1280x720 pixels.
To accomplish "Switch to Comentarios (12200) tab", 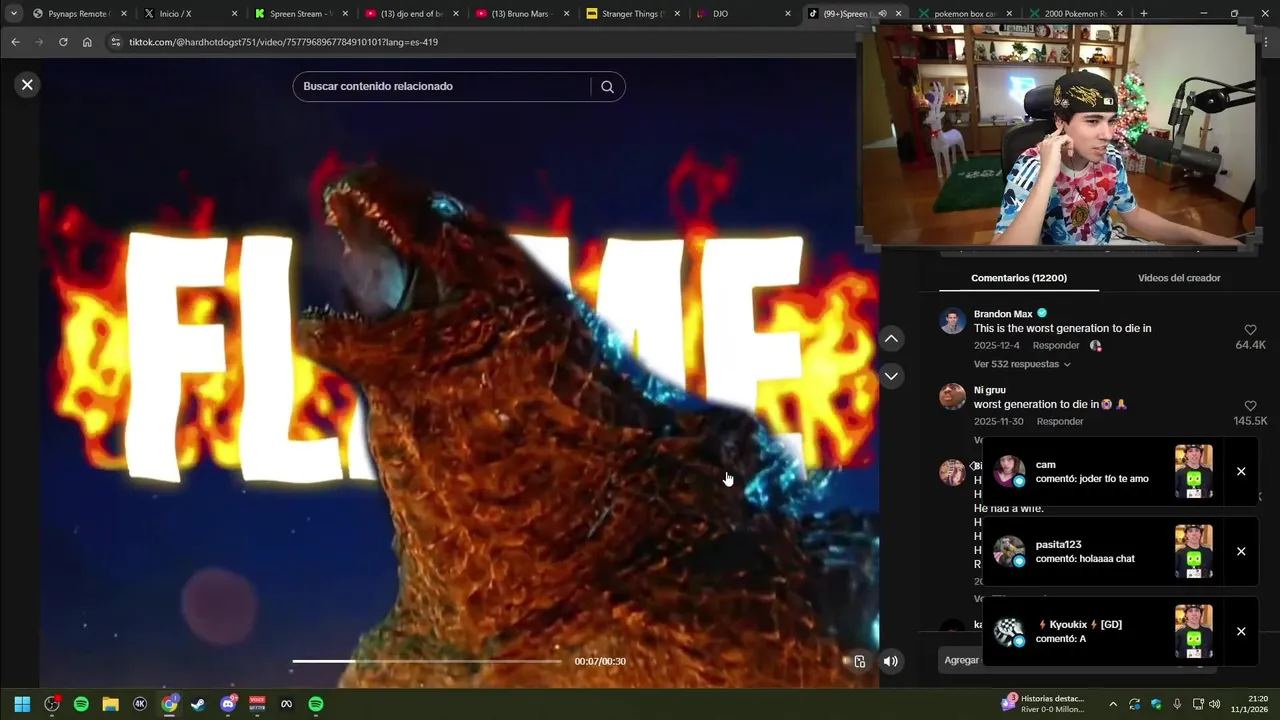I will (1019, 278).
